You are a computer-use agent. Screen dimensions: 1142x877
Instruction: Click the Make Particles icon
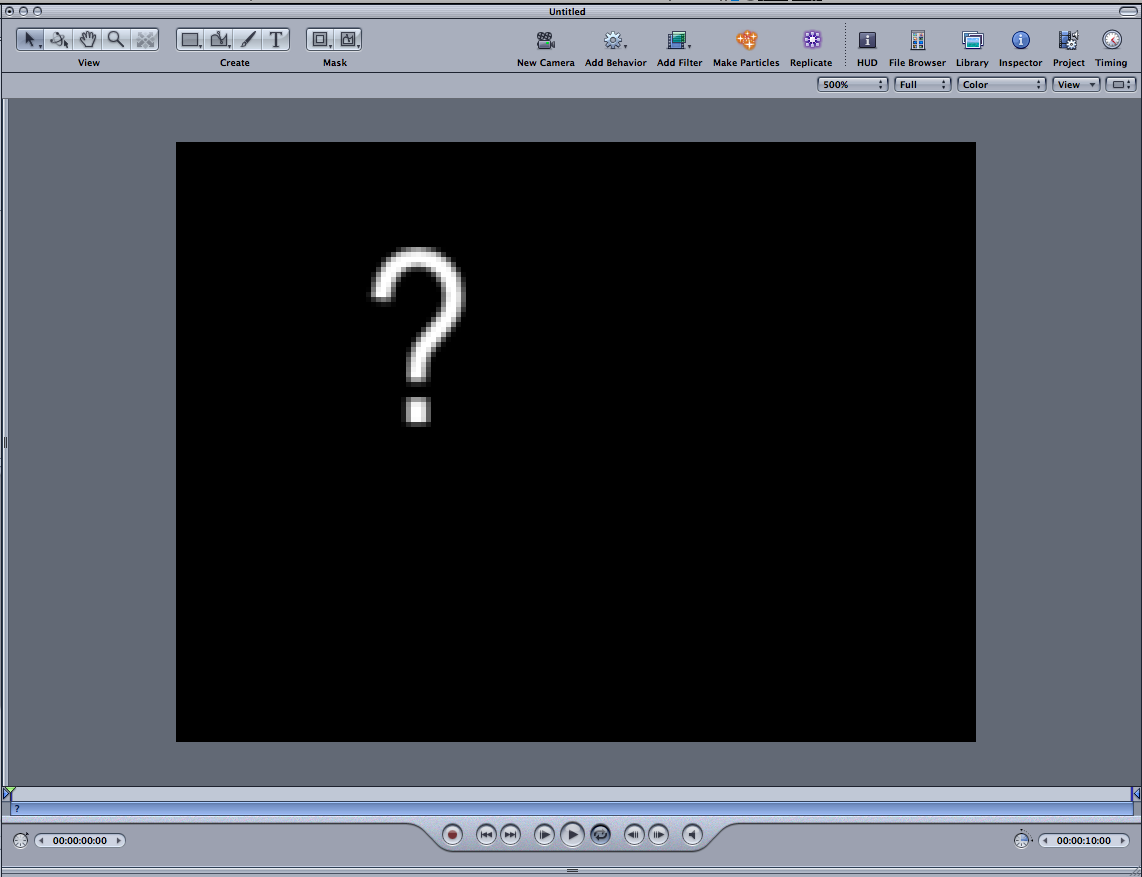click(746, 41)
